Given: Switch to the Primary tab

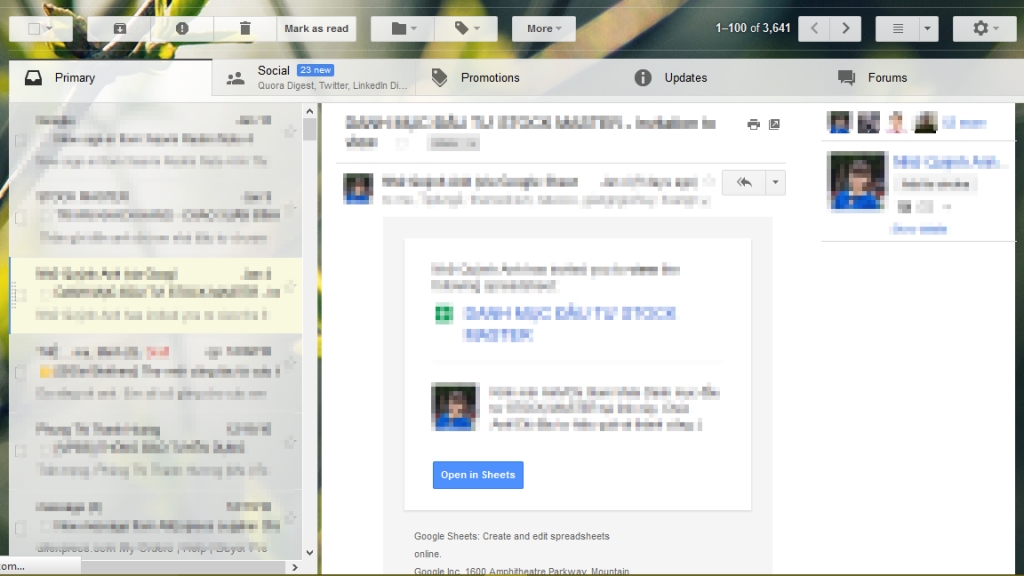Looking at the screenshot, I should click(x=111, y=78).
